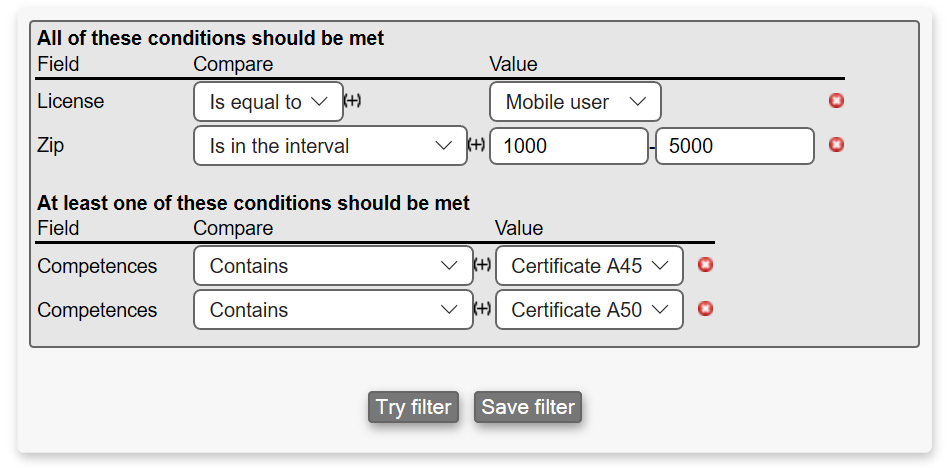Click the Zip lower bound field (1000)
This screenshot has height=468, width=948.
tap(568, 146)
